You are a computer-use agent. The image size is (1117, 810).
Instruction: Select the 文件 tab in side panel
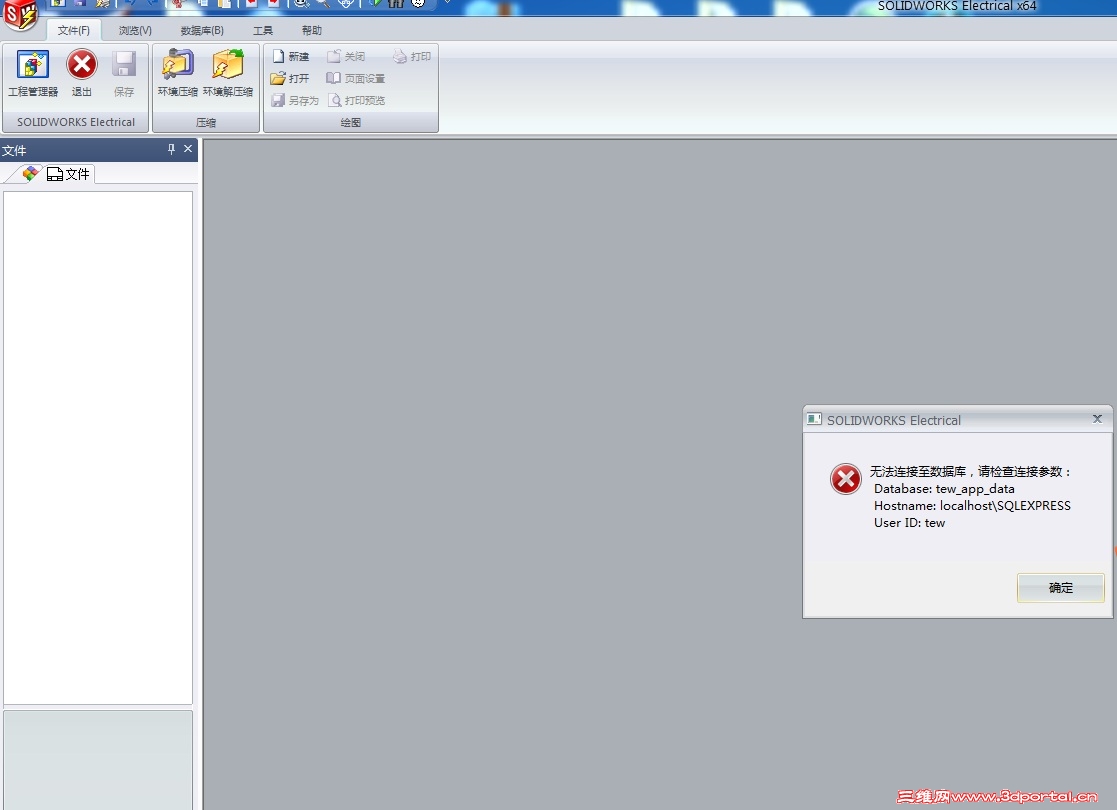68,174
